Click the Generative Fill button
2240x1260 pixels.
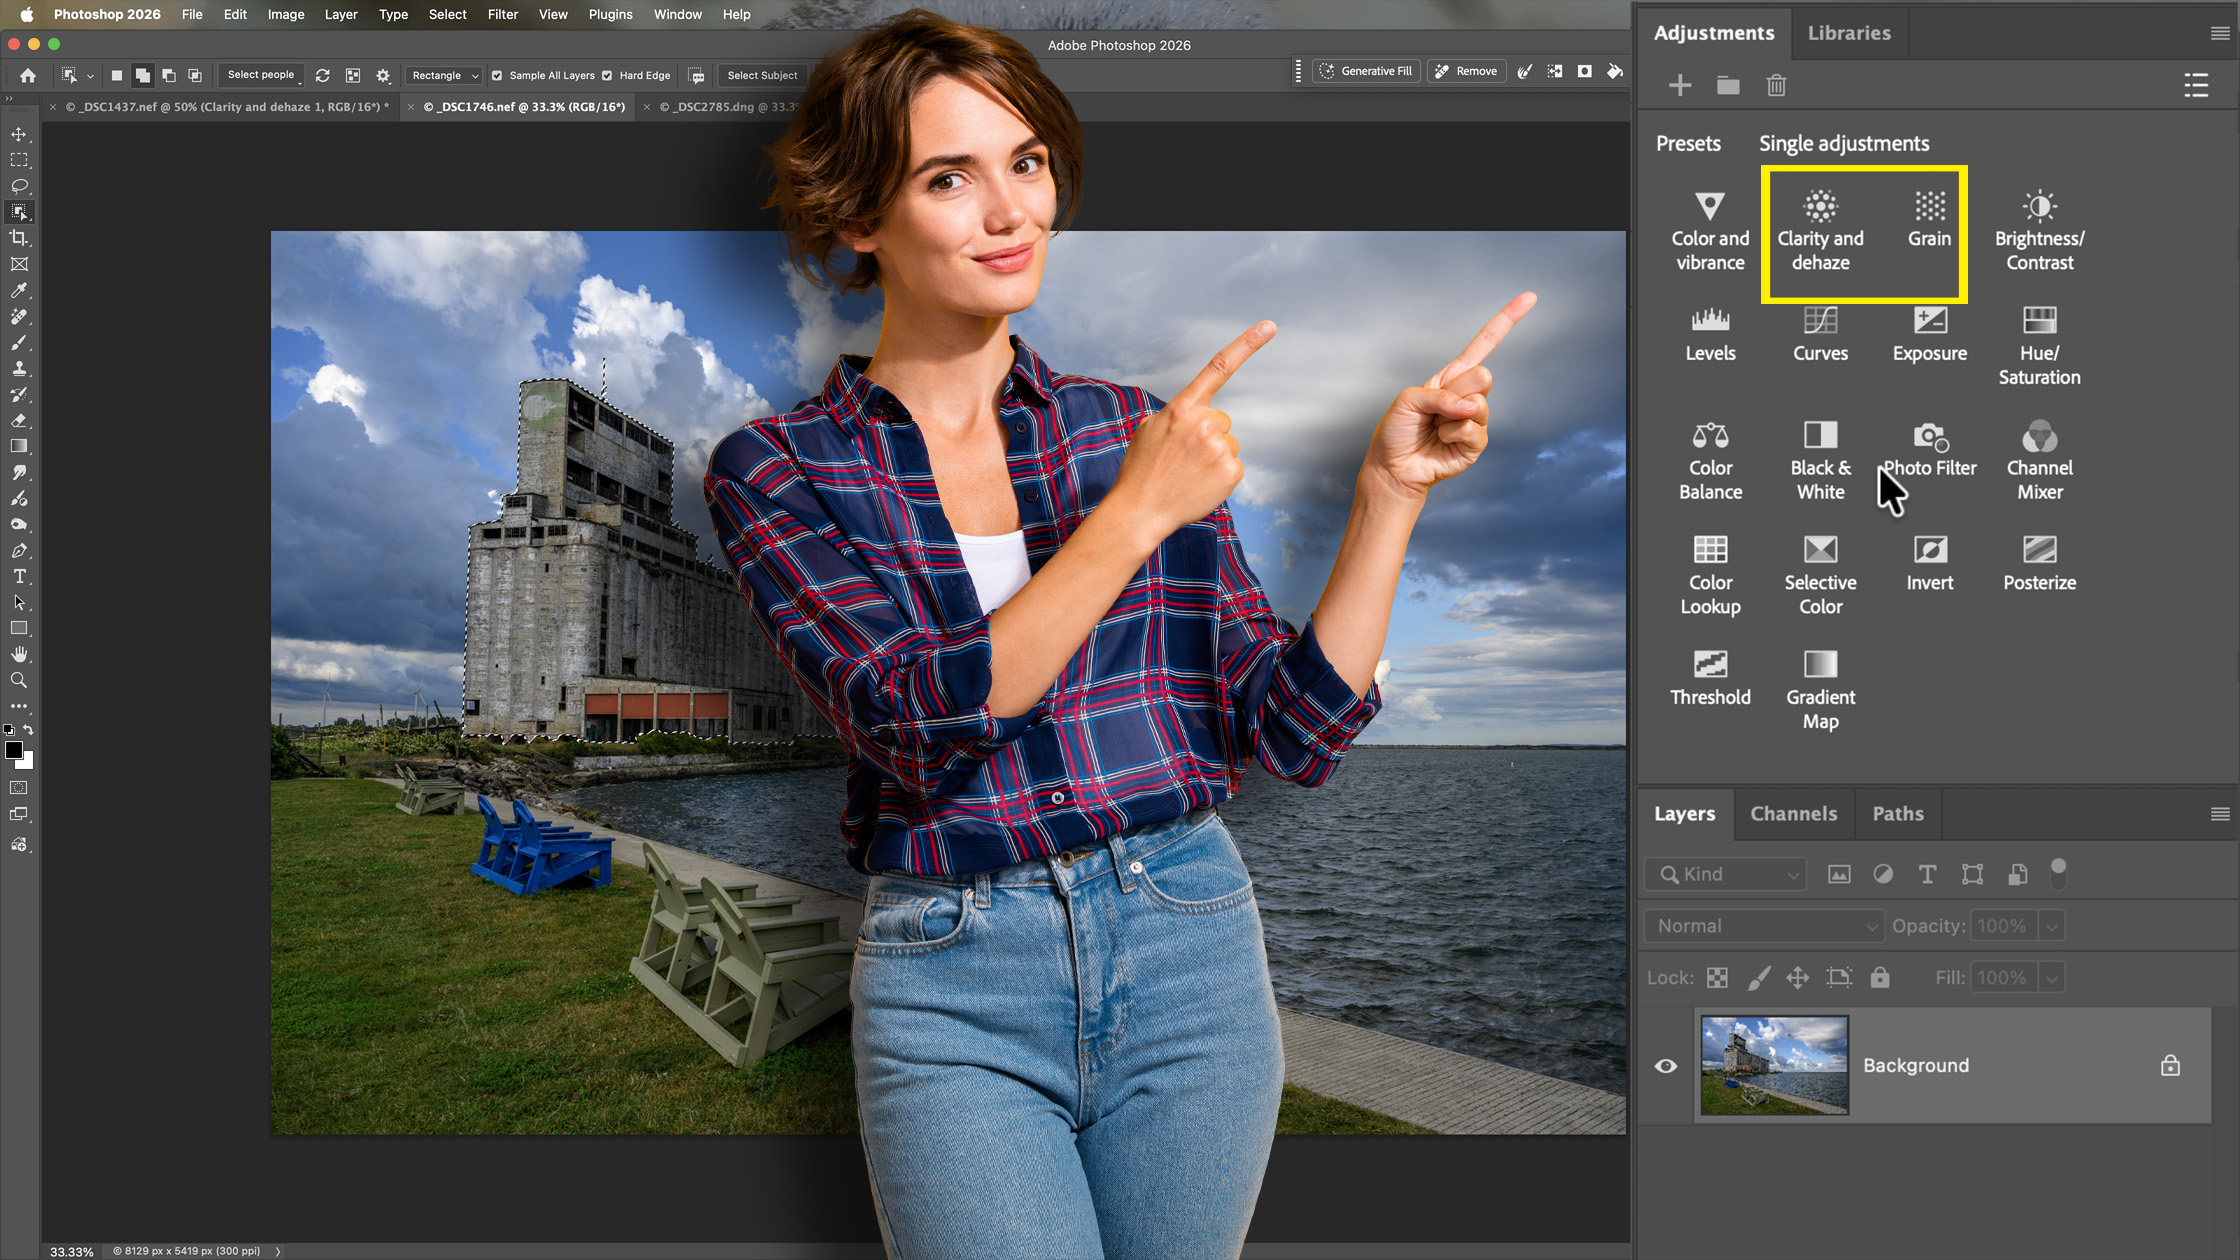click(1365, 70)
